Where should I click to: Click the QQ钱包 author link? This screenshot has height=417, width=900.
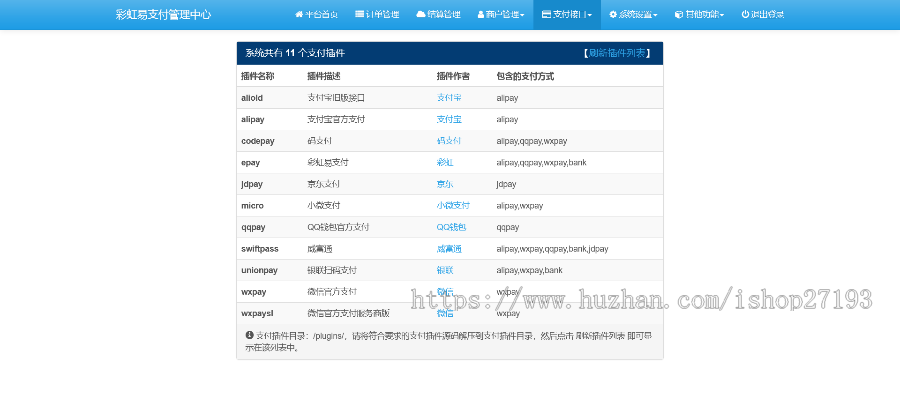pyautogui.click(x=451, y=227)
